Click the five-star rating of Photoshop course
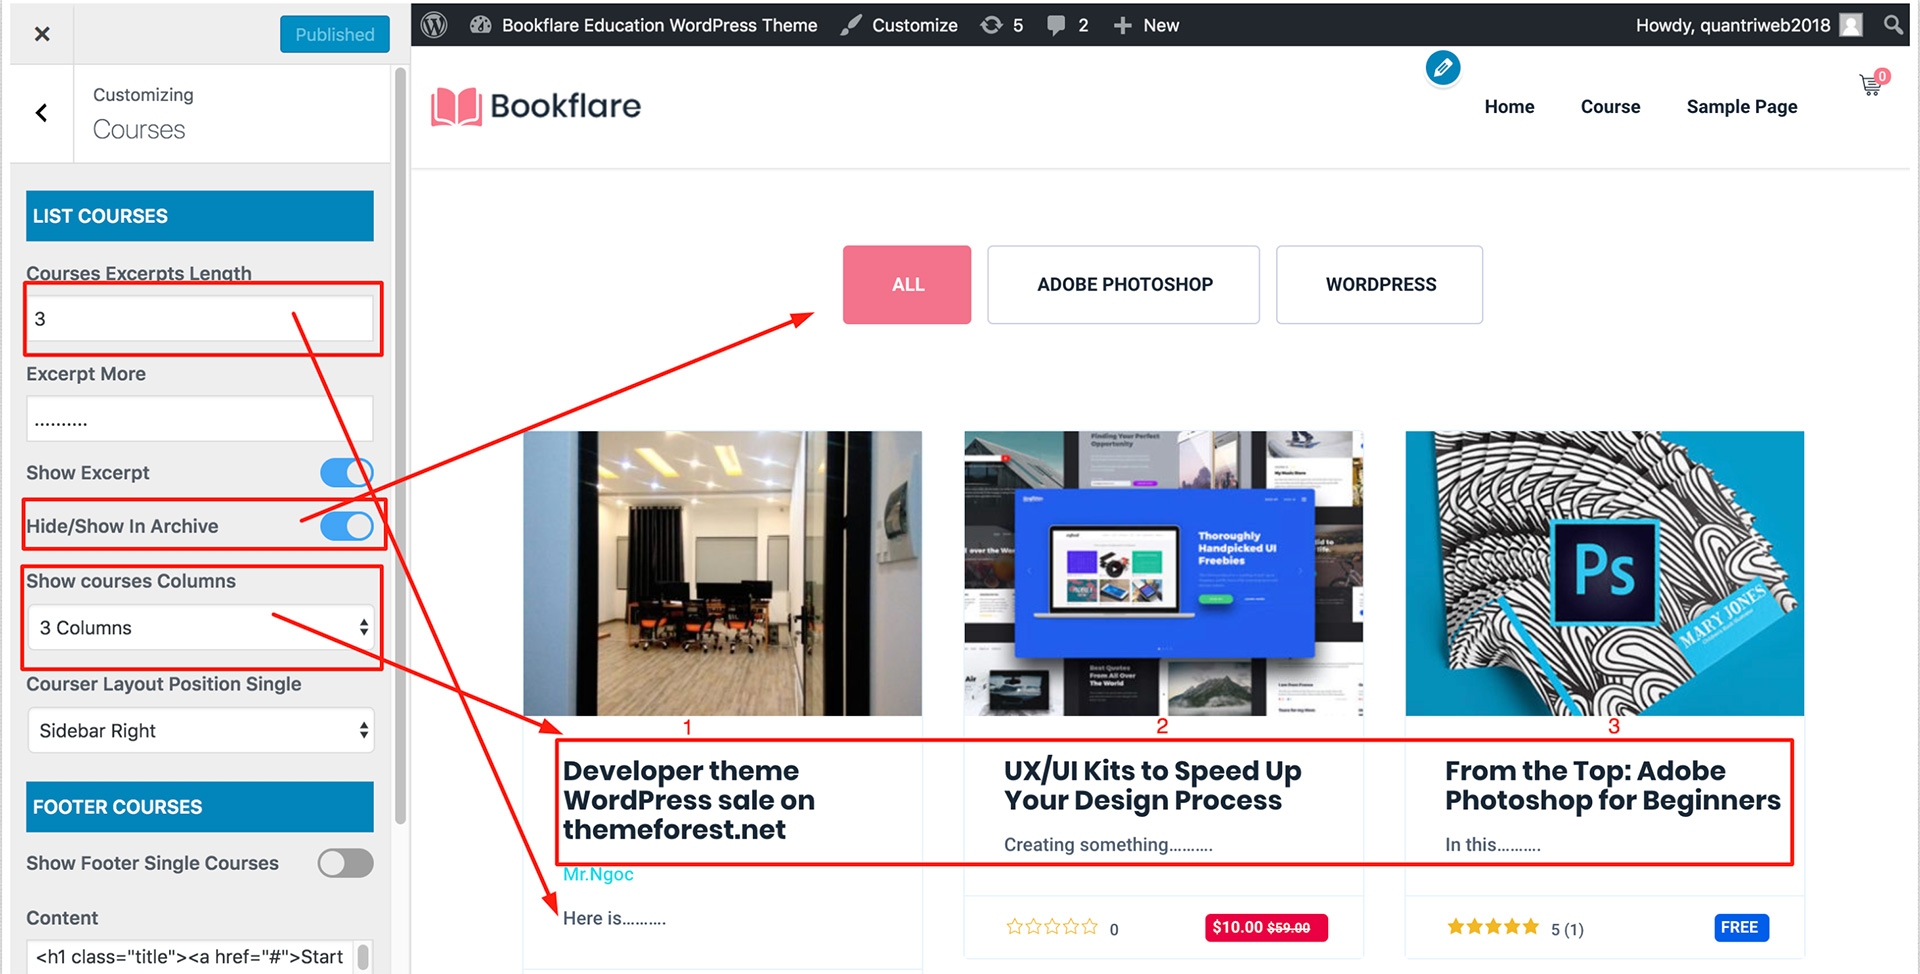 click(1493, 927)
